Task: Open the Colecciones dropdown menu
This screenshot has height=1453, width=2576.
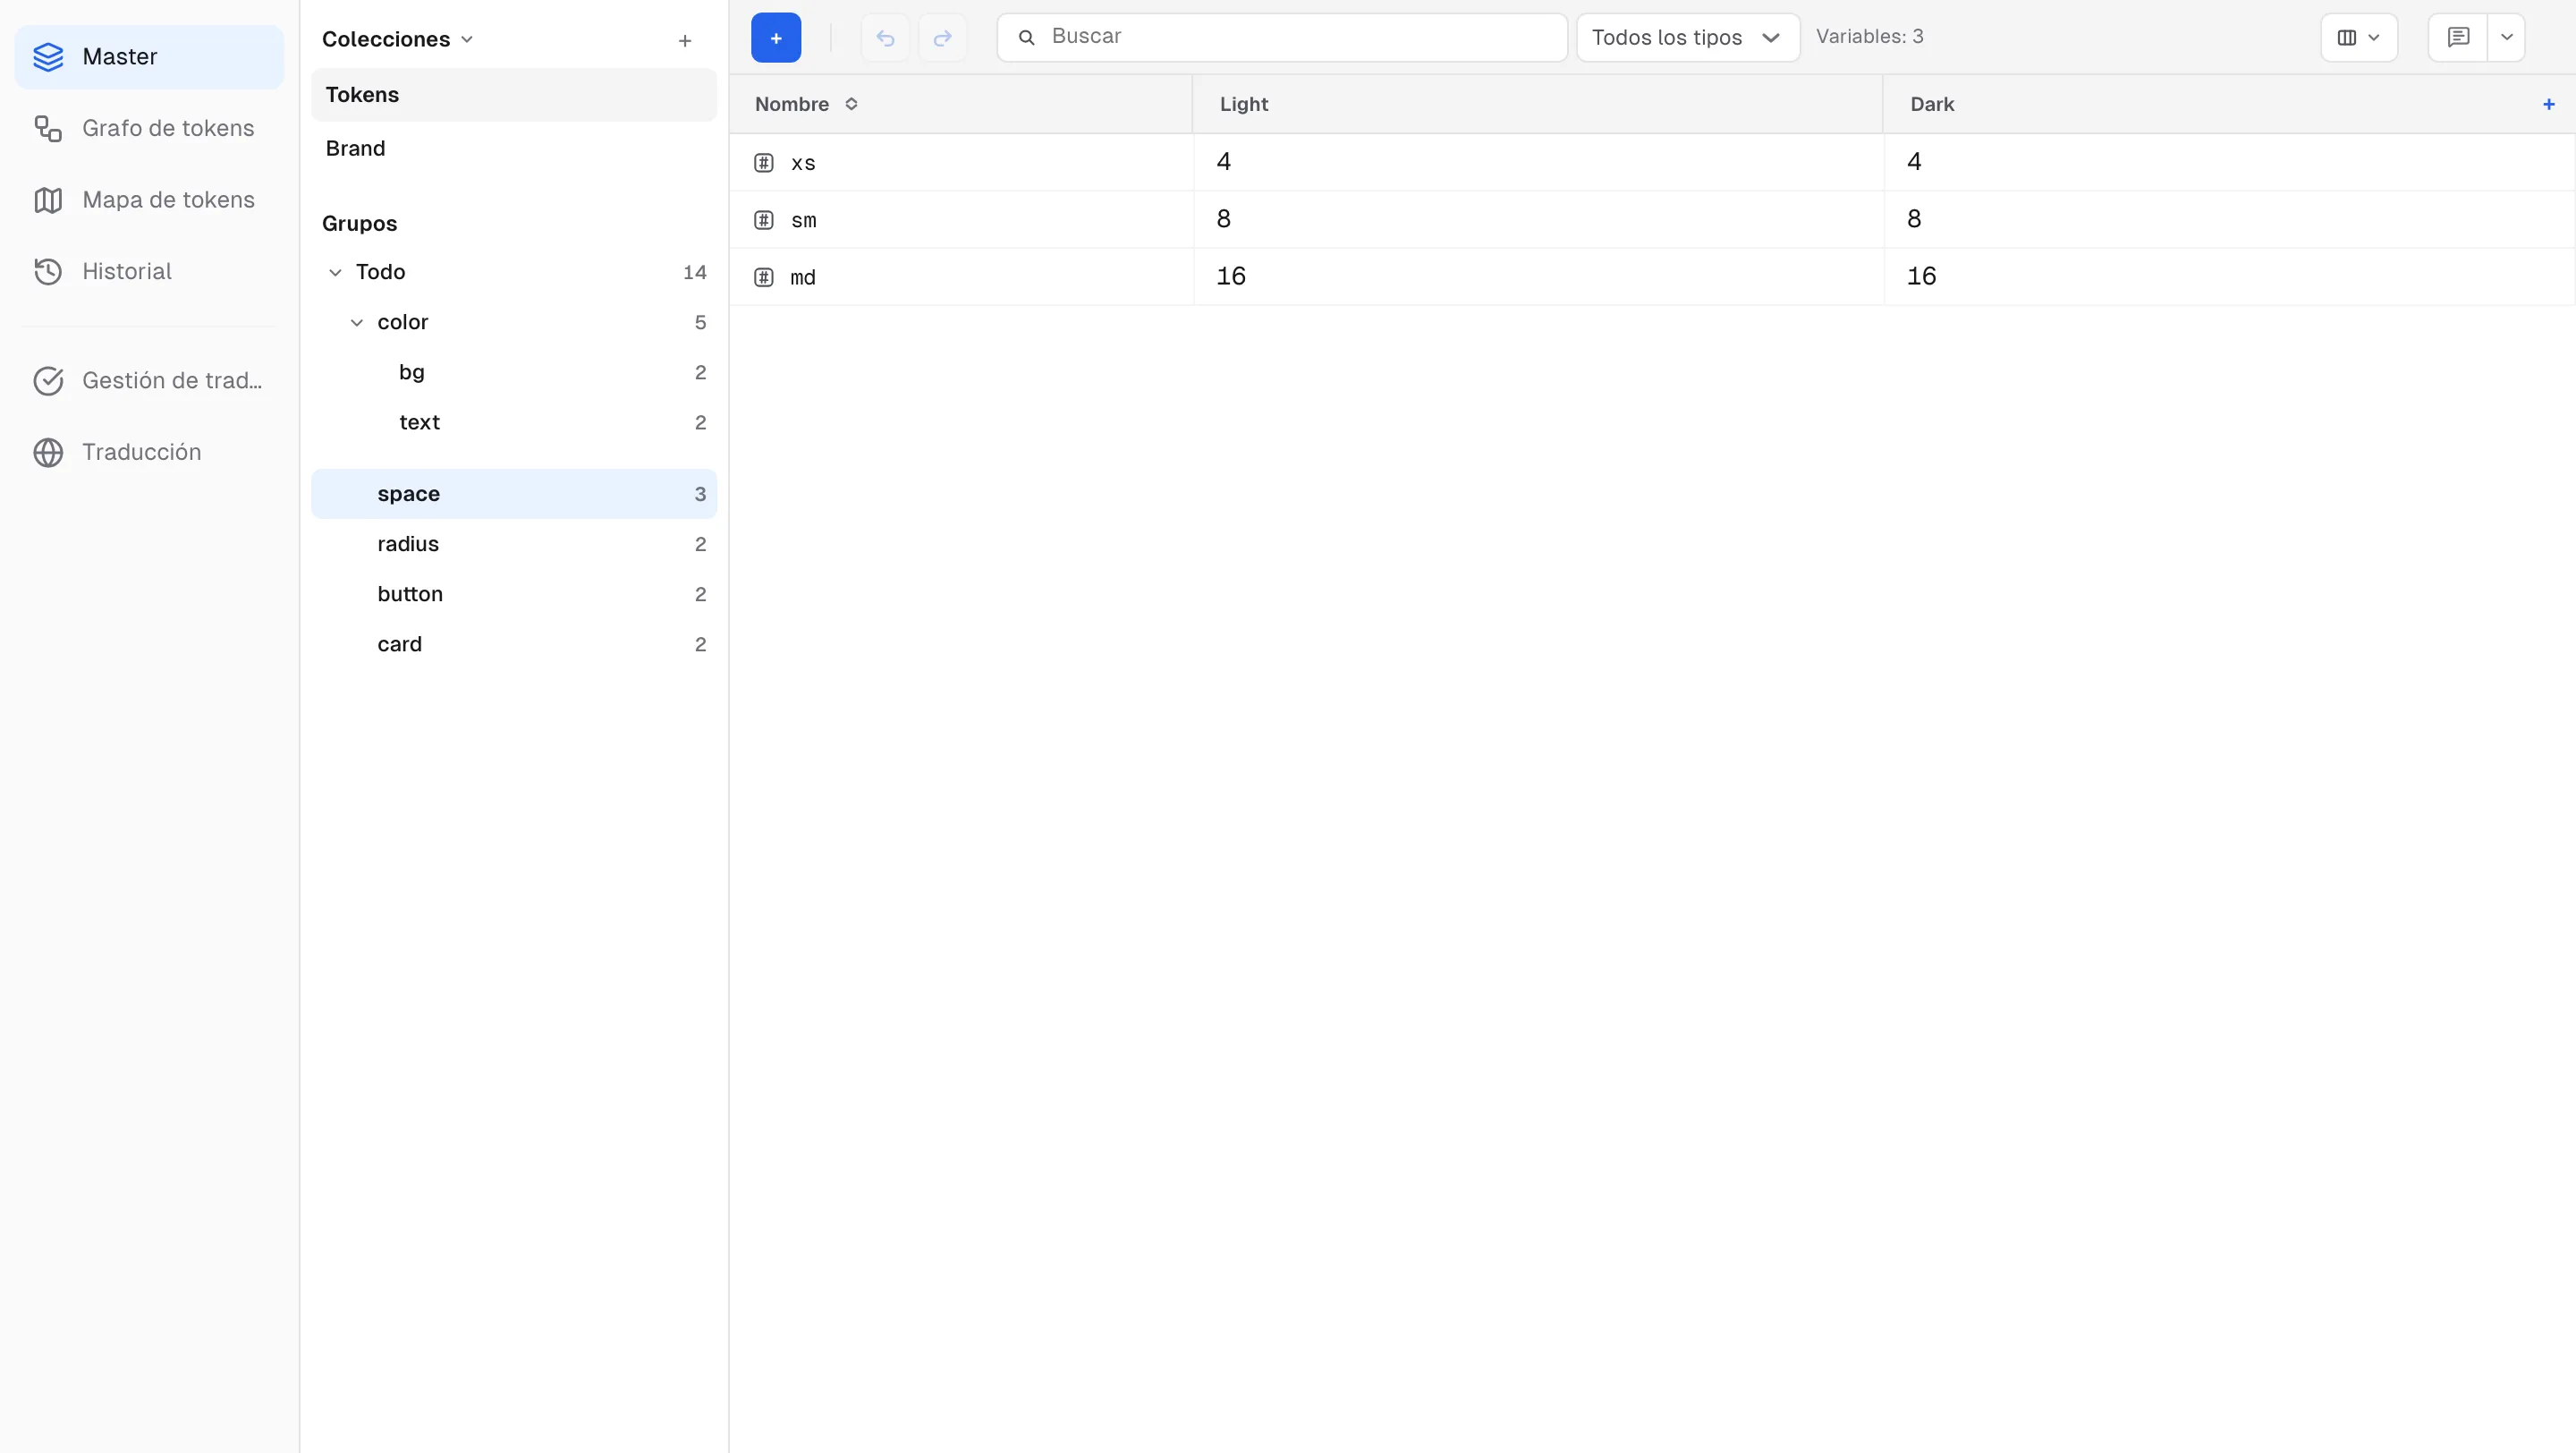Action: [397, 39]
